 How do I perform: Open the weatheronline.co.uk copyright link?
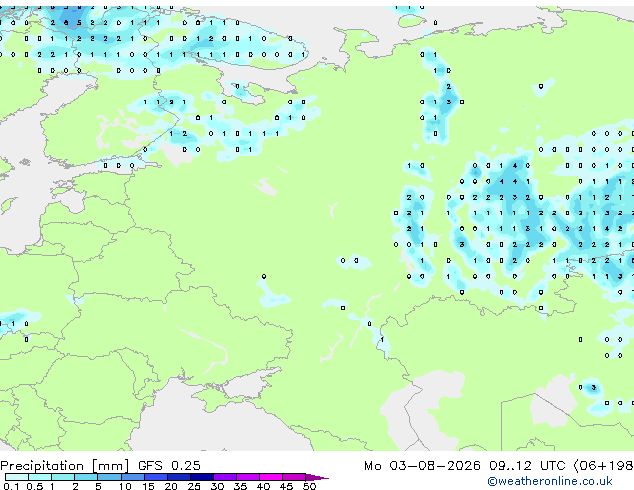coord(549,481)
